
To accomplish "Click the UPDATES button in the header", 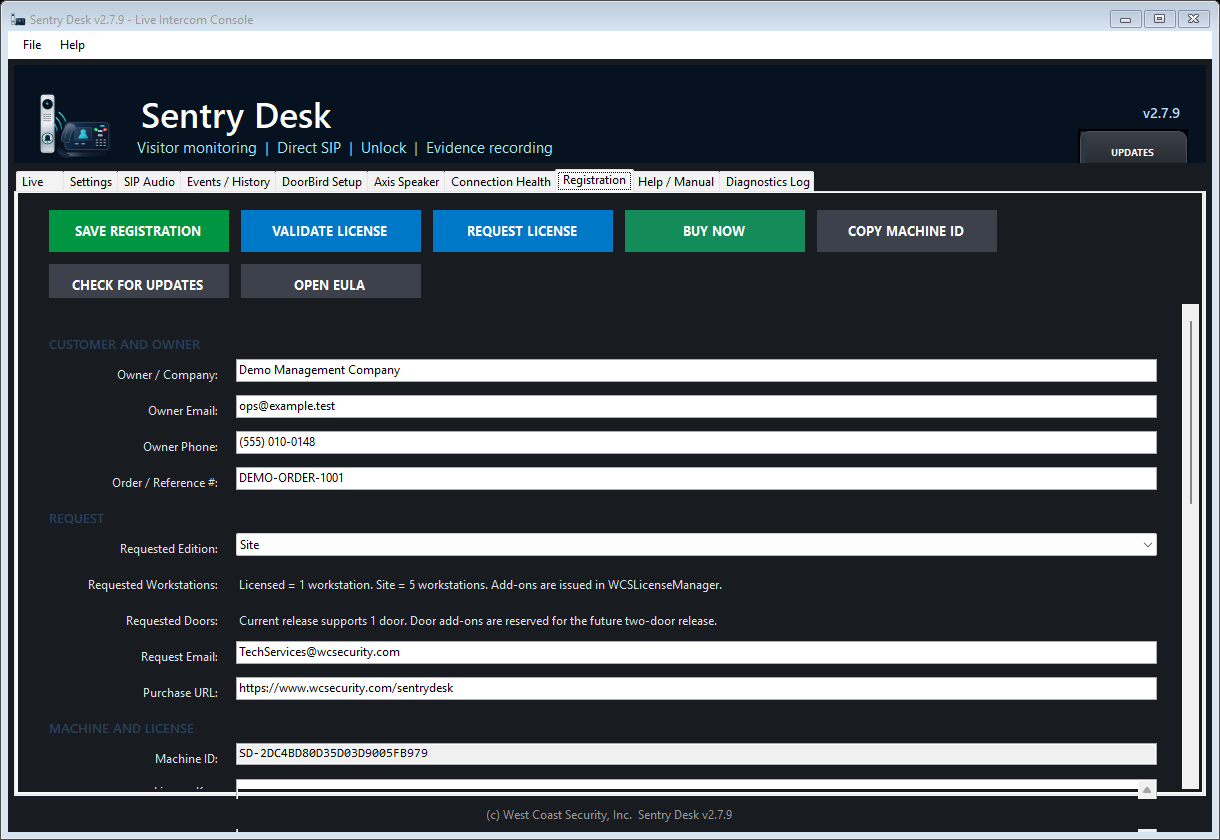I will tap(1132, 148).
